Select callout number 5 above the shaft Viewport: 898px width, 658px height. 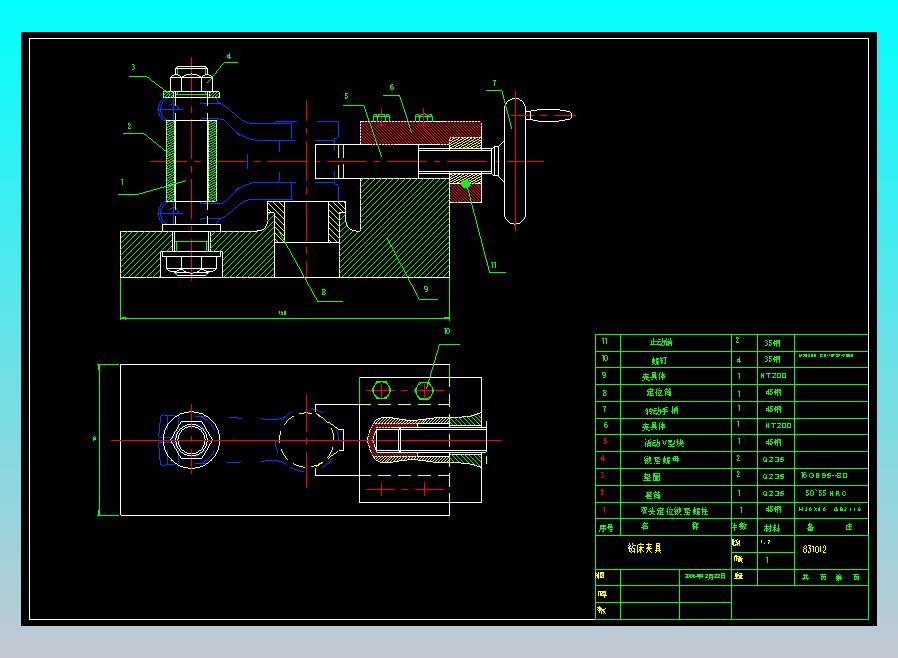346,96
